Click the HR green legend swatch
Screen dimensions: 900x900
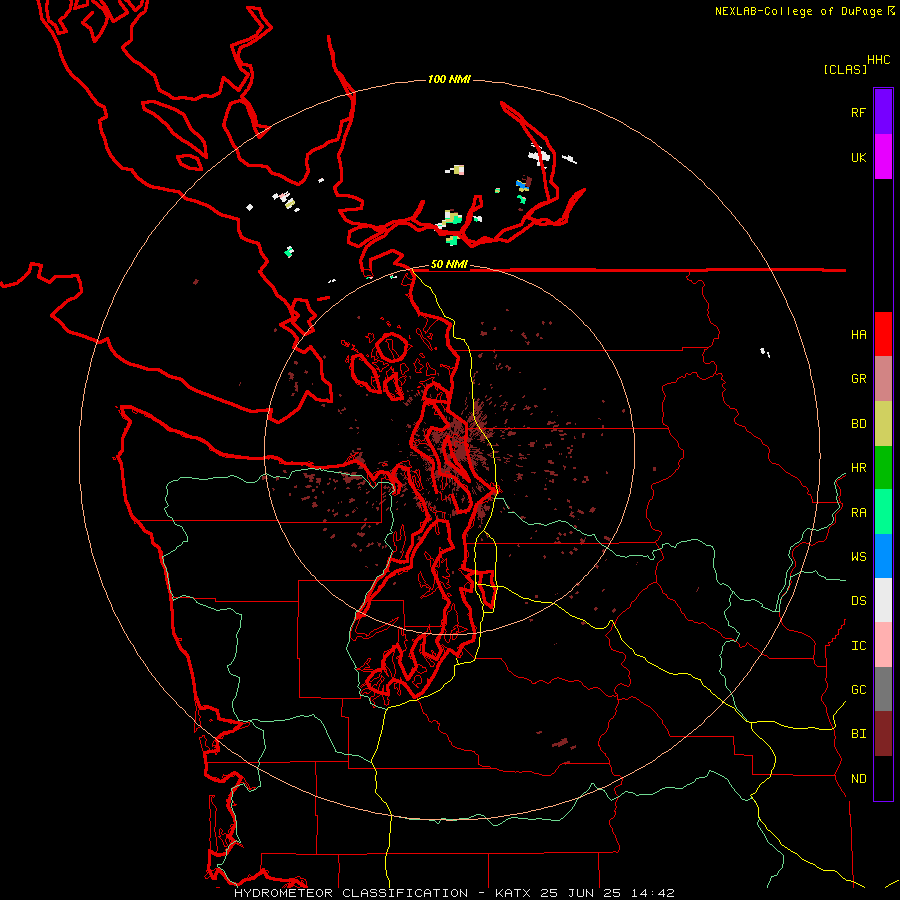pyautogui.click(x=883, y=468)
